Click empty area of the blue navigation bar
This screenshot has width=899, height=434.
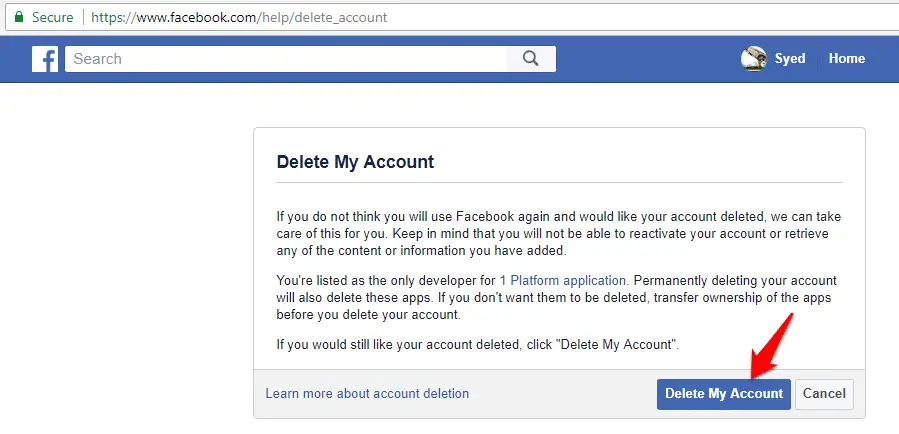pos(648,59)
